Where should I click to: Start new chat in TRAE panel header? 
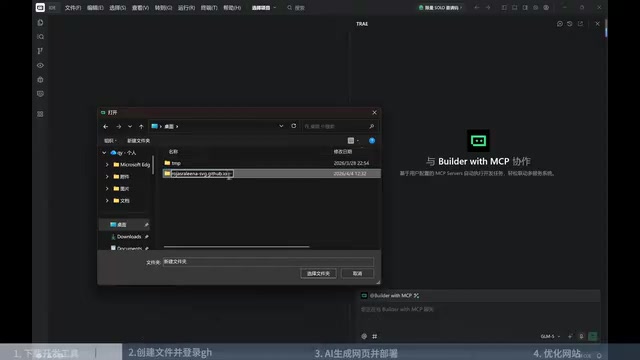[x=560, y=24]
